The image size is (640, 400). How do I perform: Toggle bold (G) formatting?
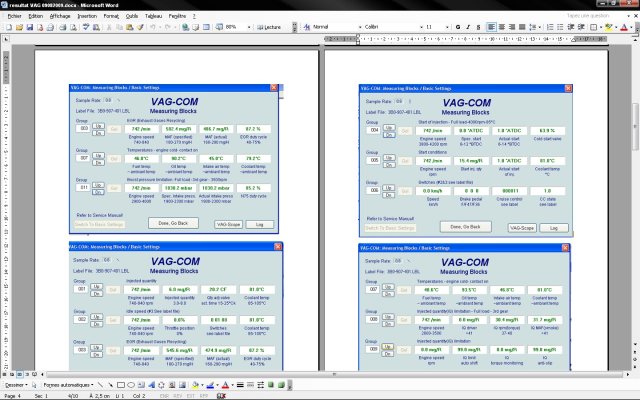pos(458,27)
